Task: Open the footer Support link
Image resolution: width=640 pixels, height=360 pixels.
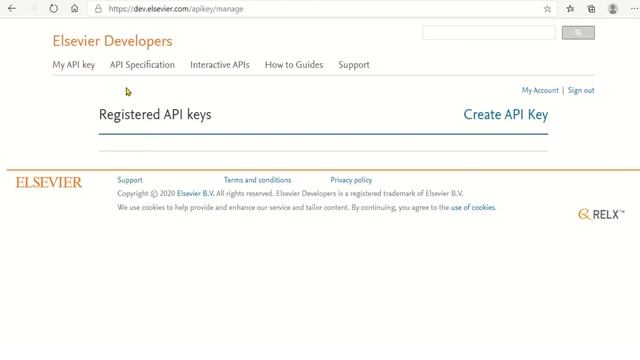Action: [130, 180]
